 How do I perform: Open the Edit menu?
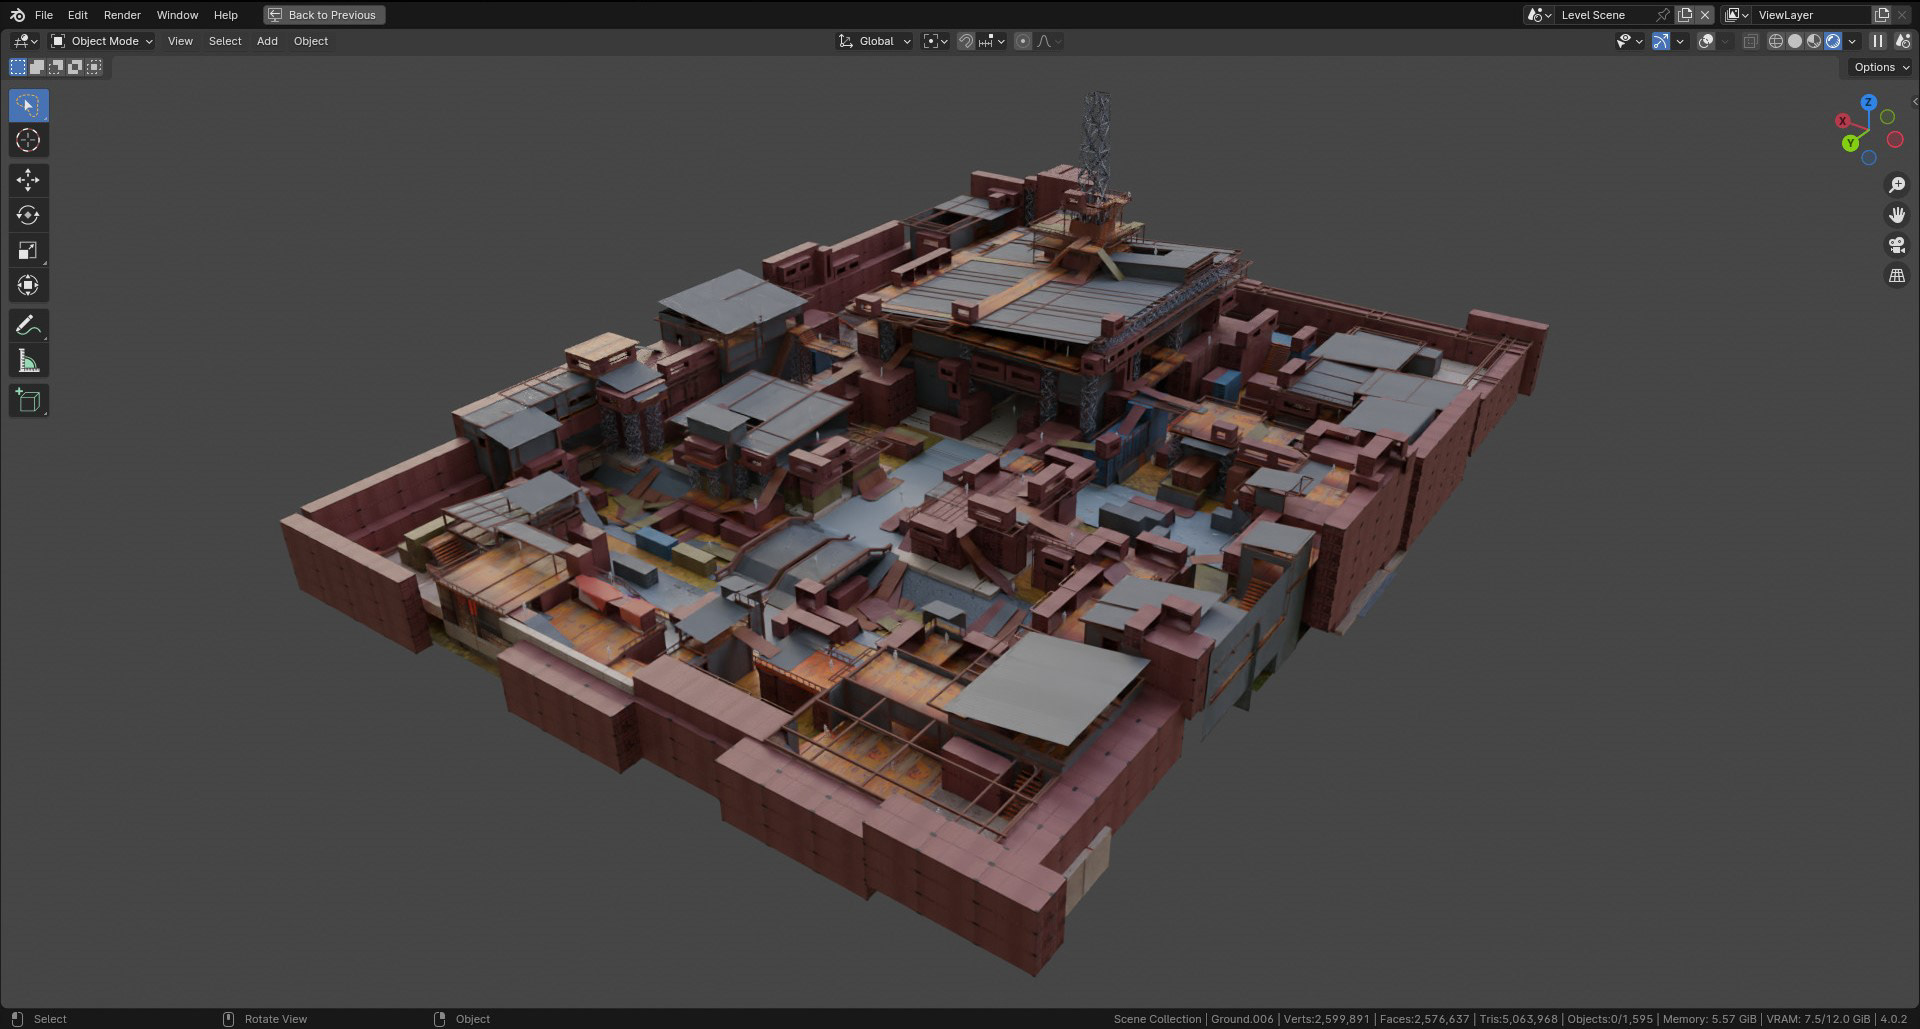click(x=78, y=15)
